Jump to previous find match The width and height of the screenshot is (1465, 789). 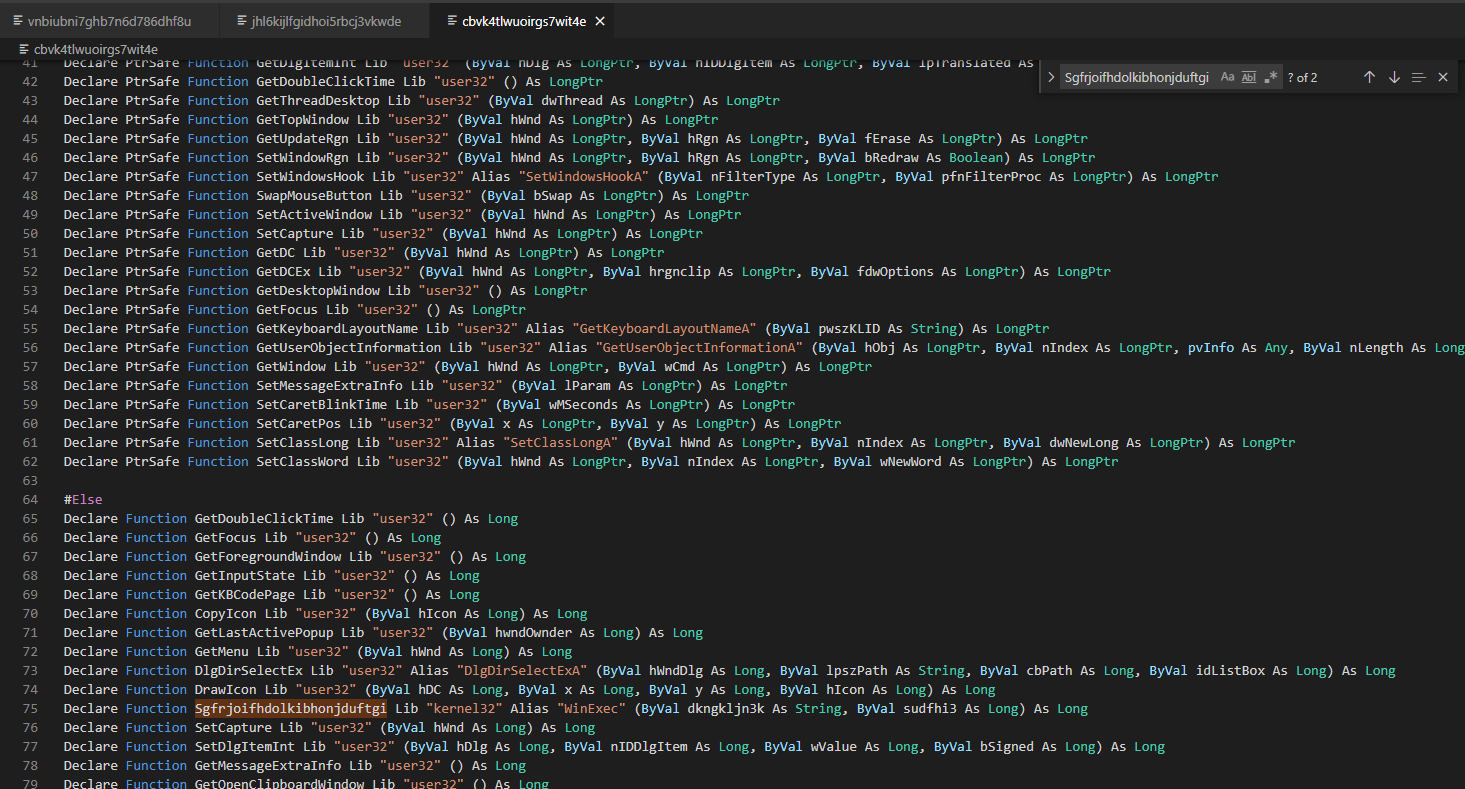pos(1370,77)
